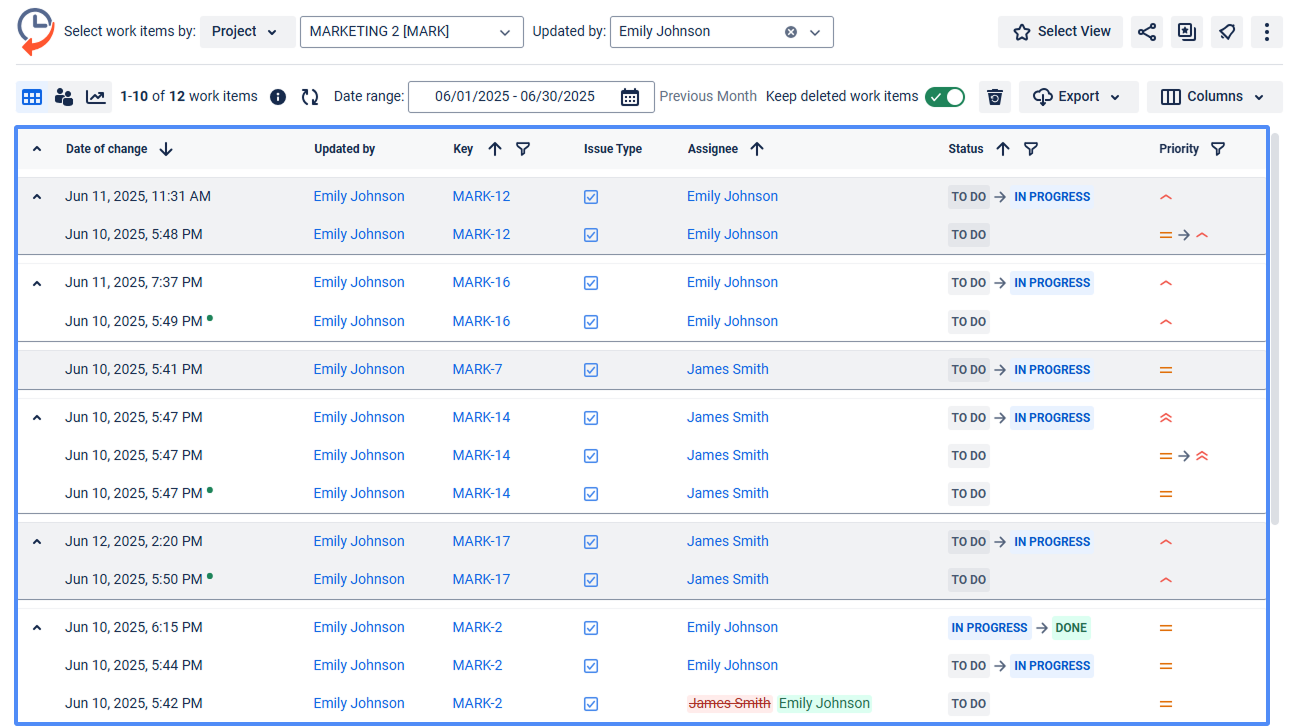
Task: Open the Key column filter icon
Action: 523,149
